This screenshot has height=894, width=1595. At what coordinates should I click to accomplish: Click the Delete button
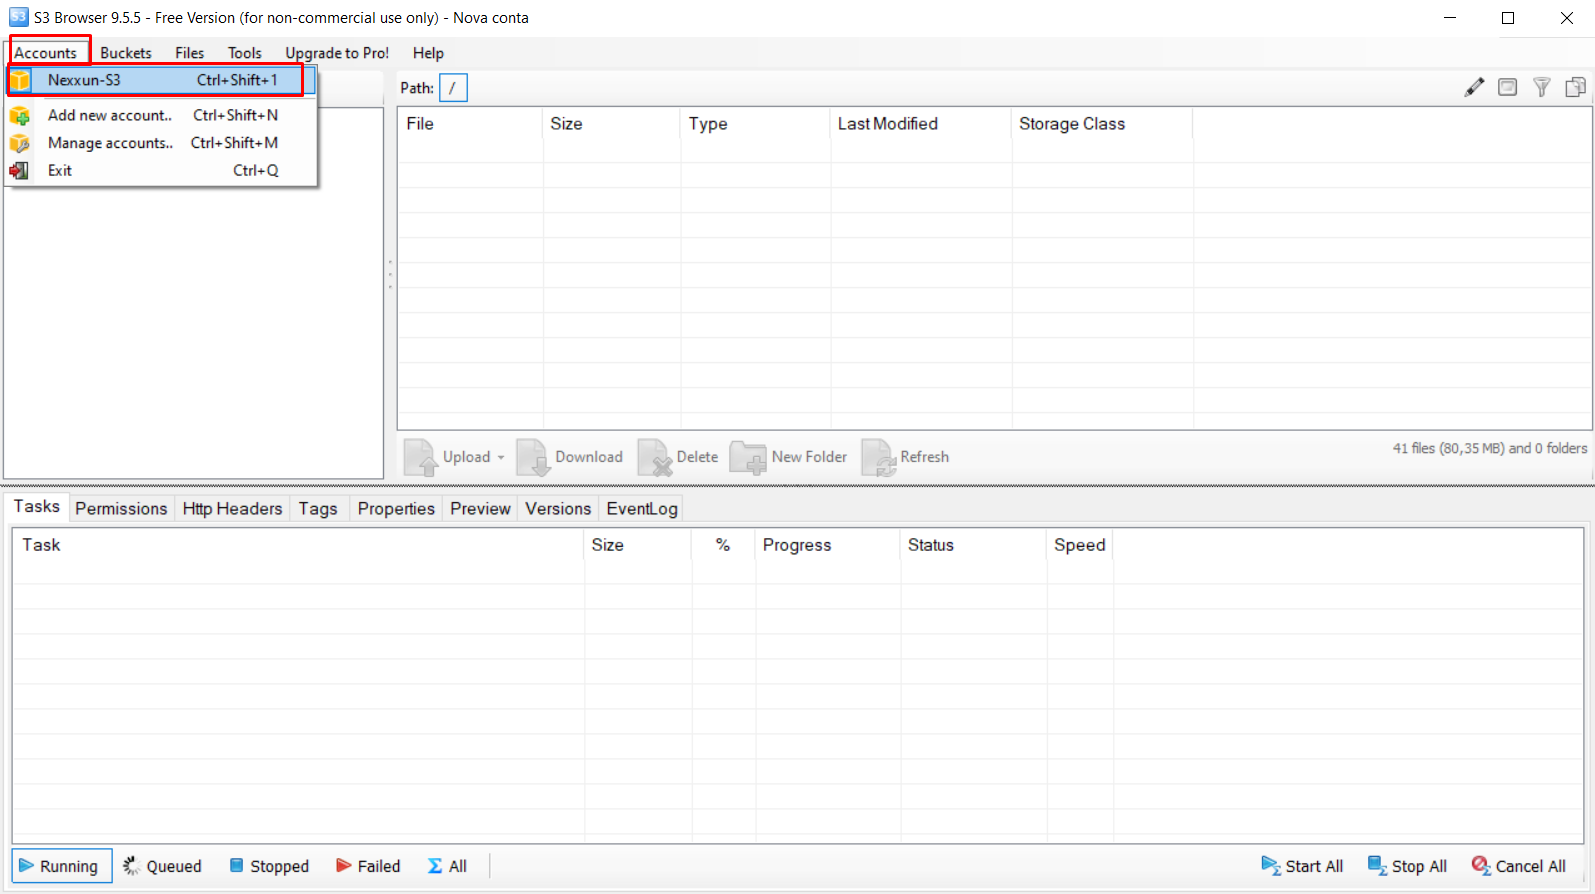click(x=679, y=457)
